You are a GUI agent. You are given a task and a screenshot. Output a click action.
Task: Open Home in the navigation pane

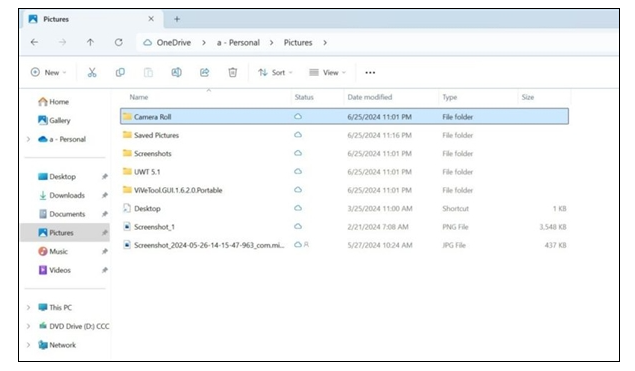[53, 102]
